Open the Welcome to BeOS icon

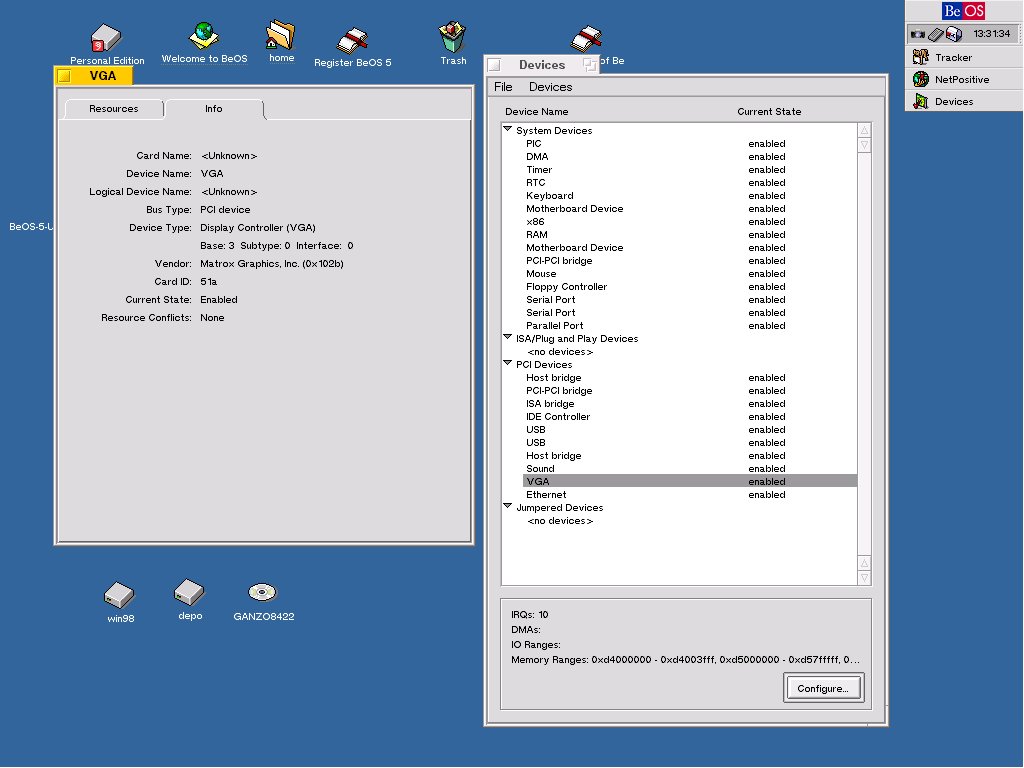[x=204, y=35]
